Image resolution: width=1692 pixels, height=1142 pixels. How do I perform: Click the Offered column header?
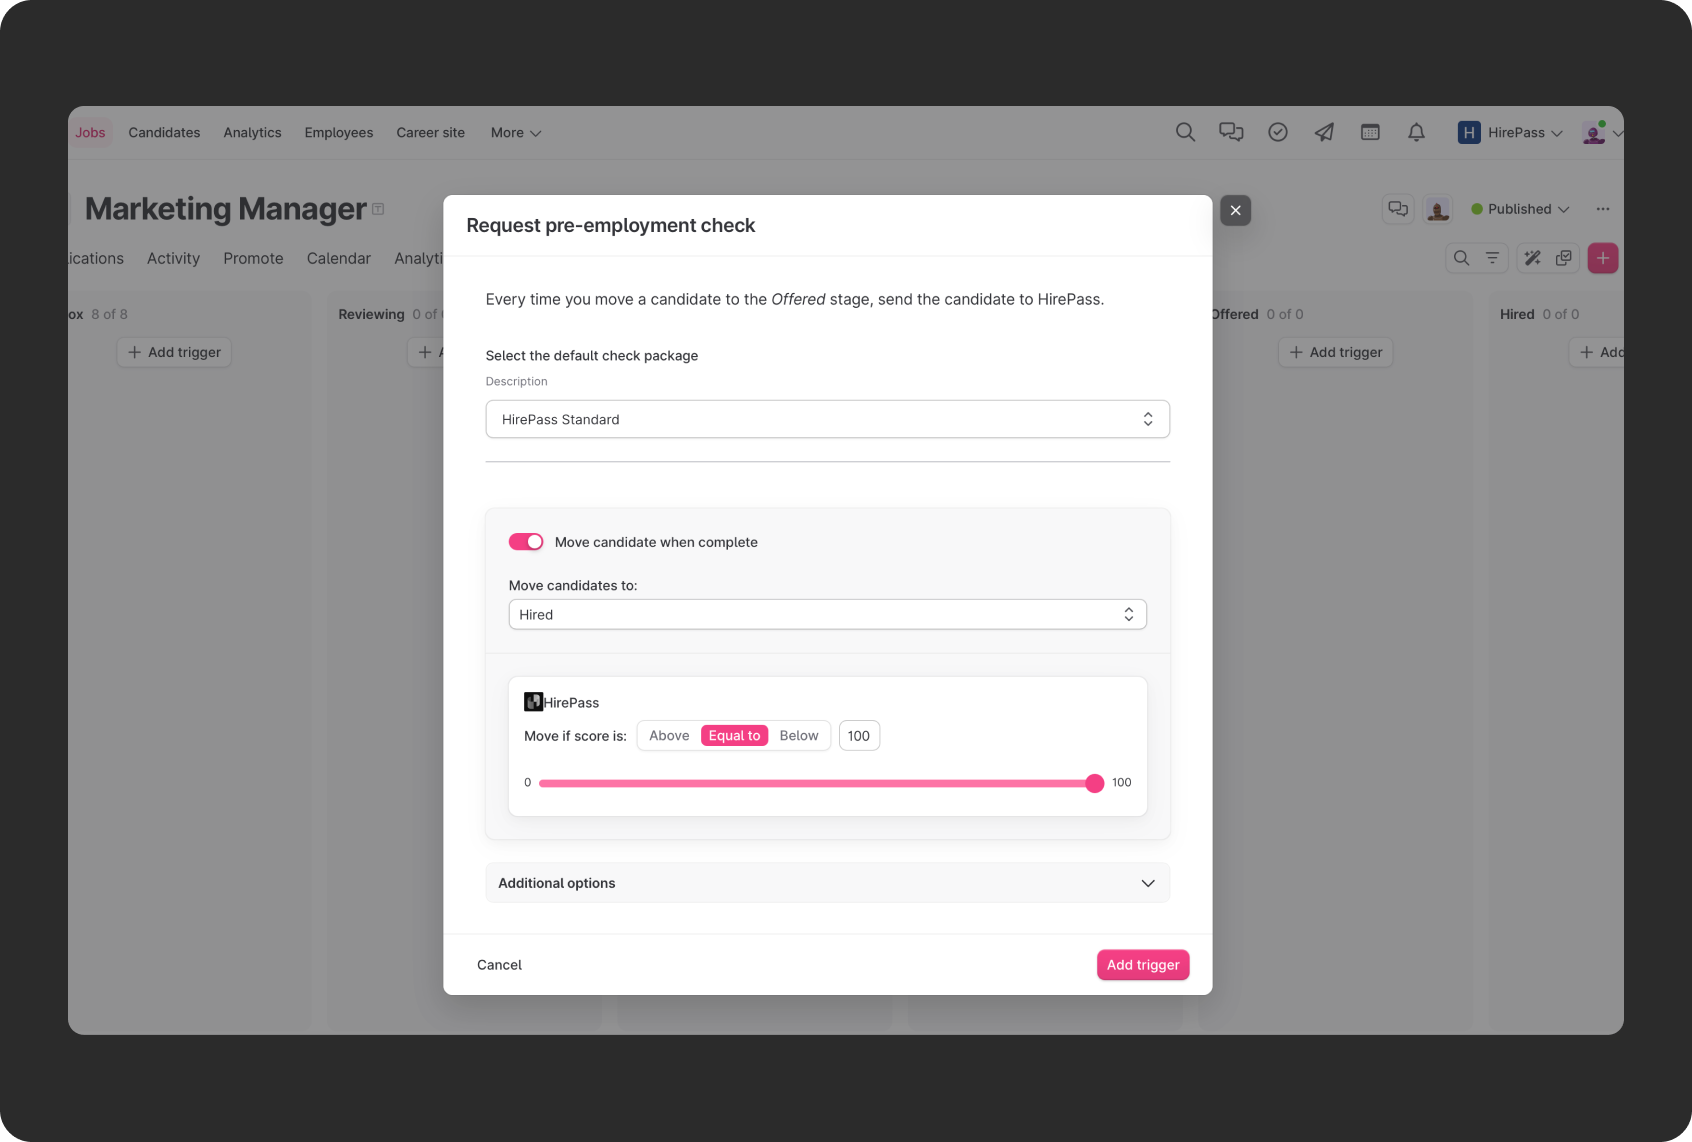[1235, 314]
